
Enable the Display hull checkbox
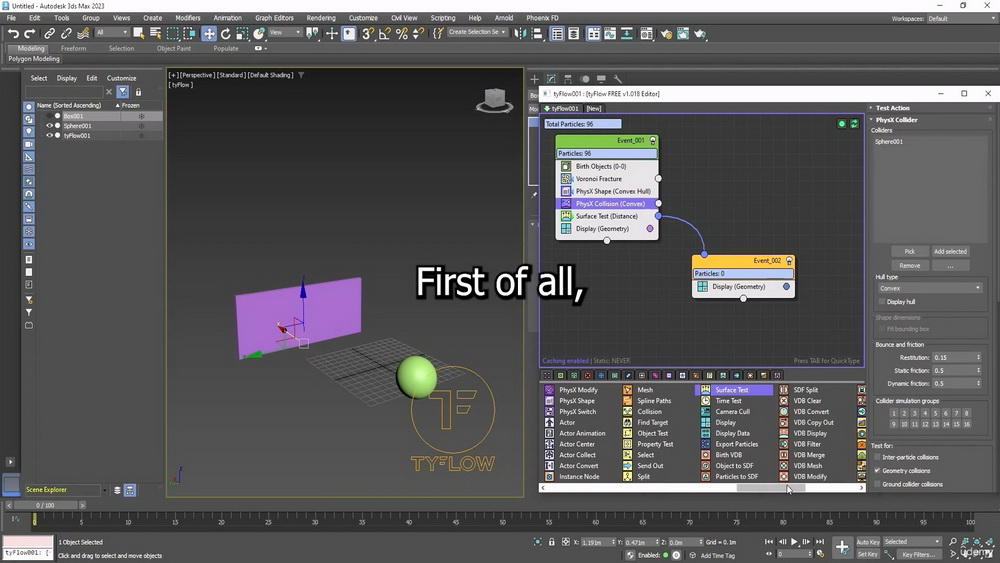[882, 302]
